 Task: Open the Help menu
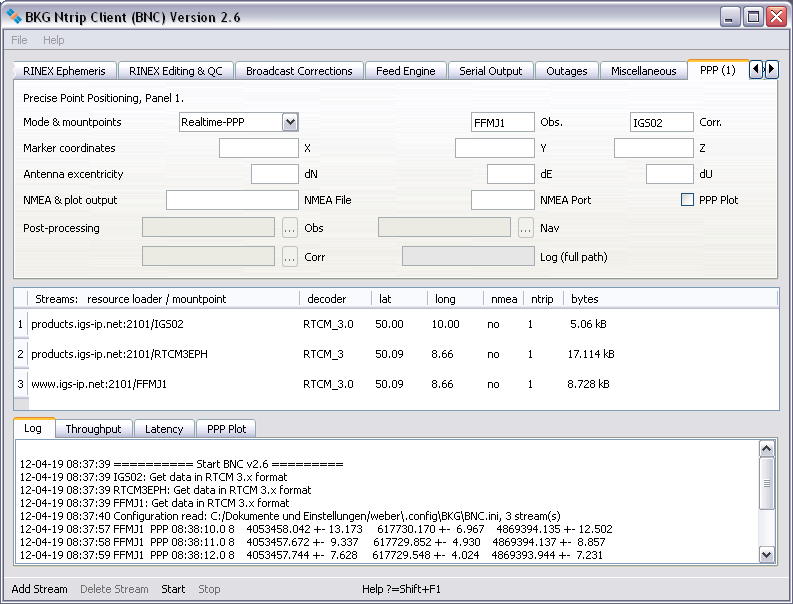coord(53,40)
